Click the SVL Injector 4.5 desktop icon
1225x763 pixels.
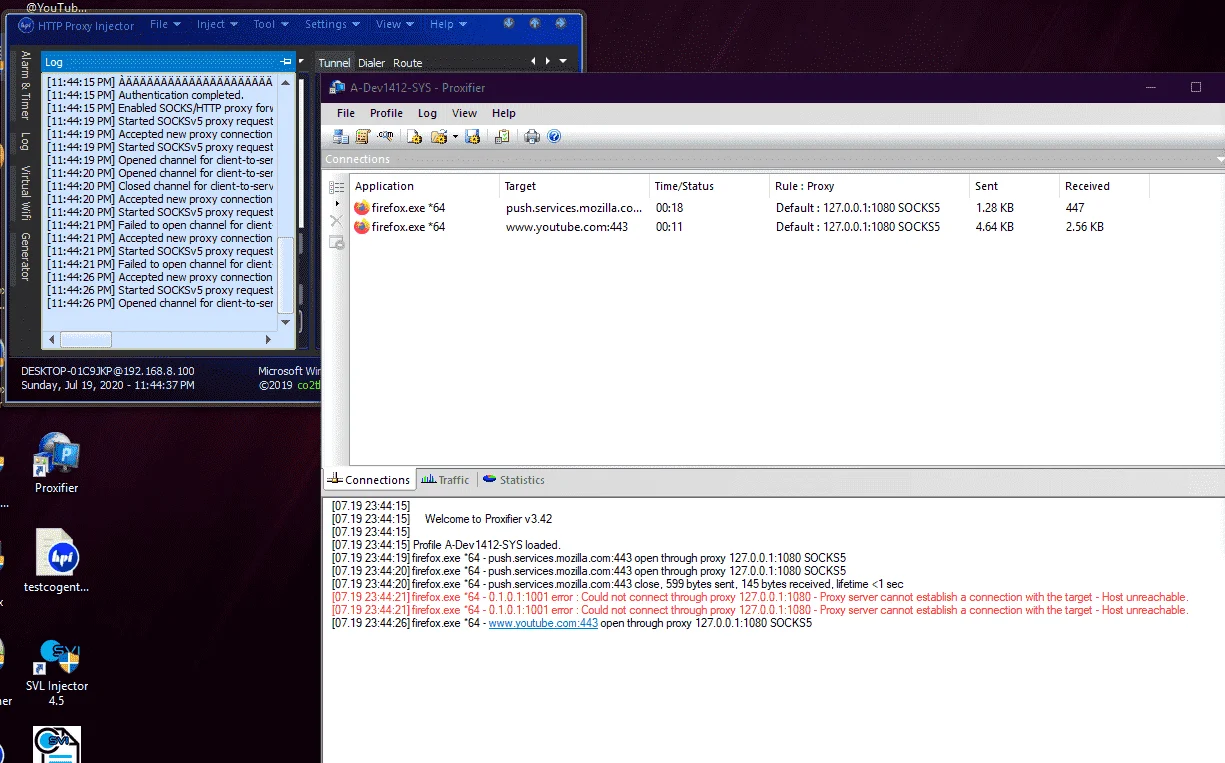point(57,672)
